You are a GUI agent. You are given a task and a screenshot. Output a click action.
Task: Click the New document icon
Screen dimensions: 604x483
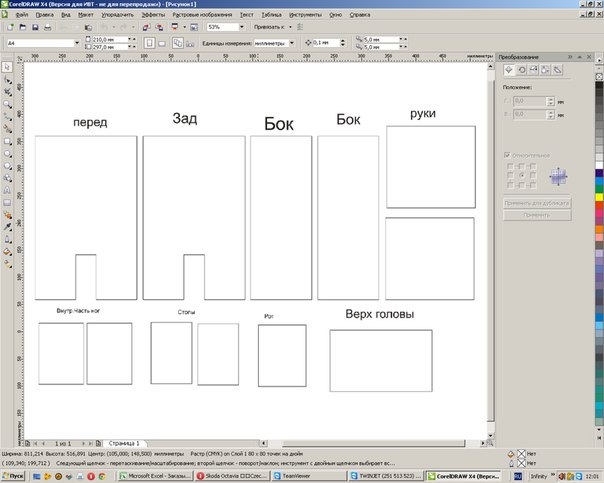click(x=10, y=27)
